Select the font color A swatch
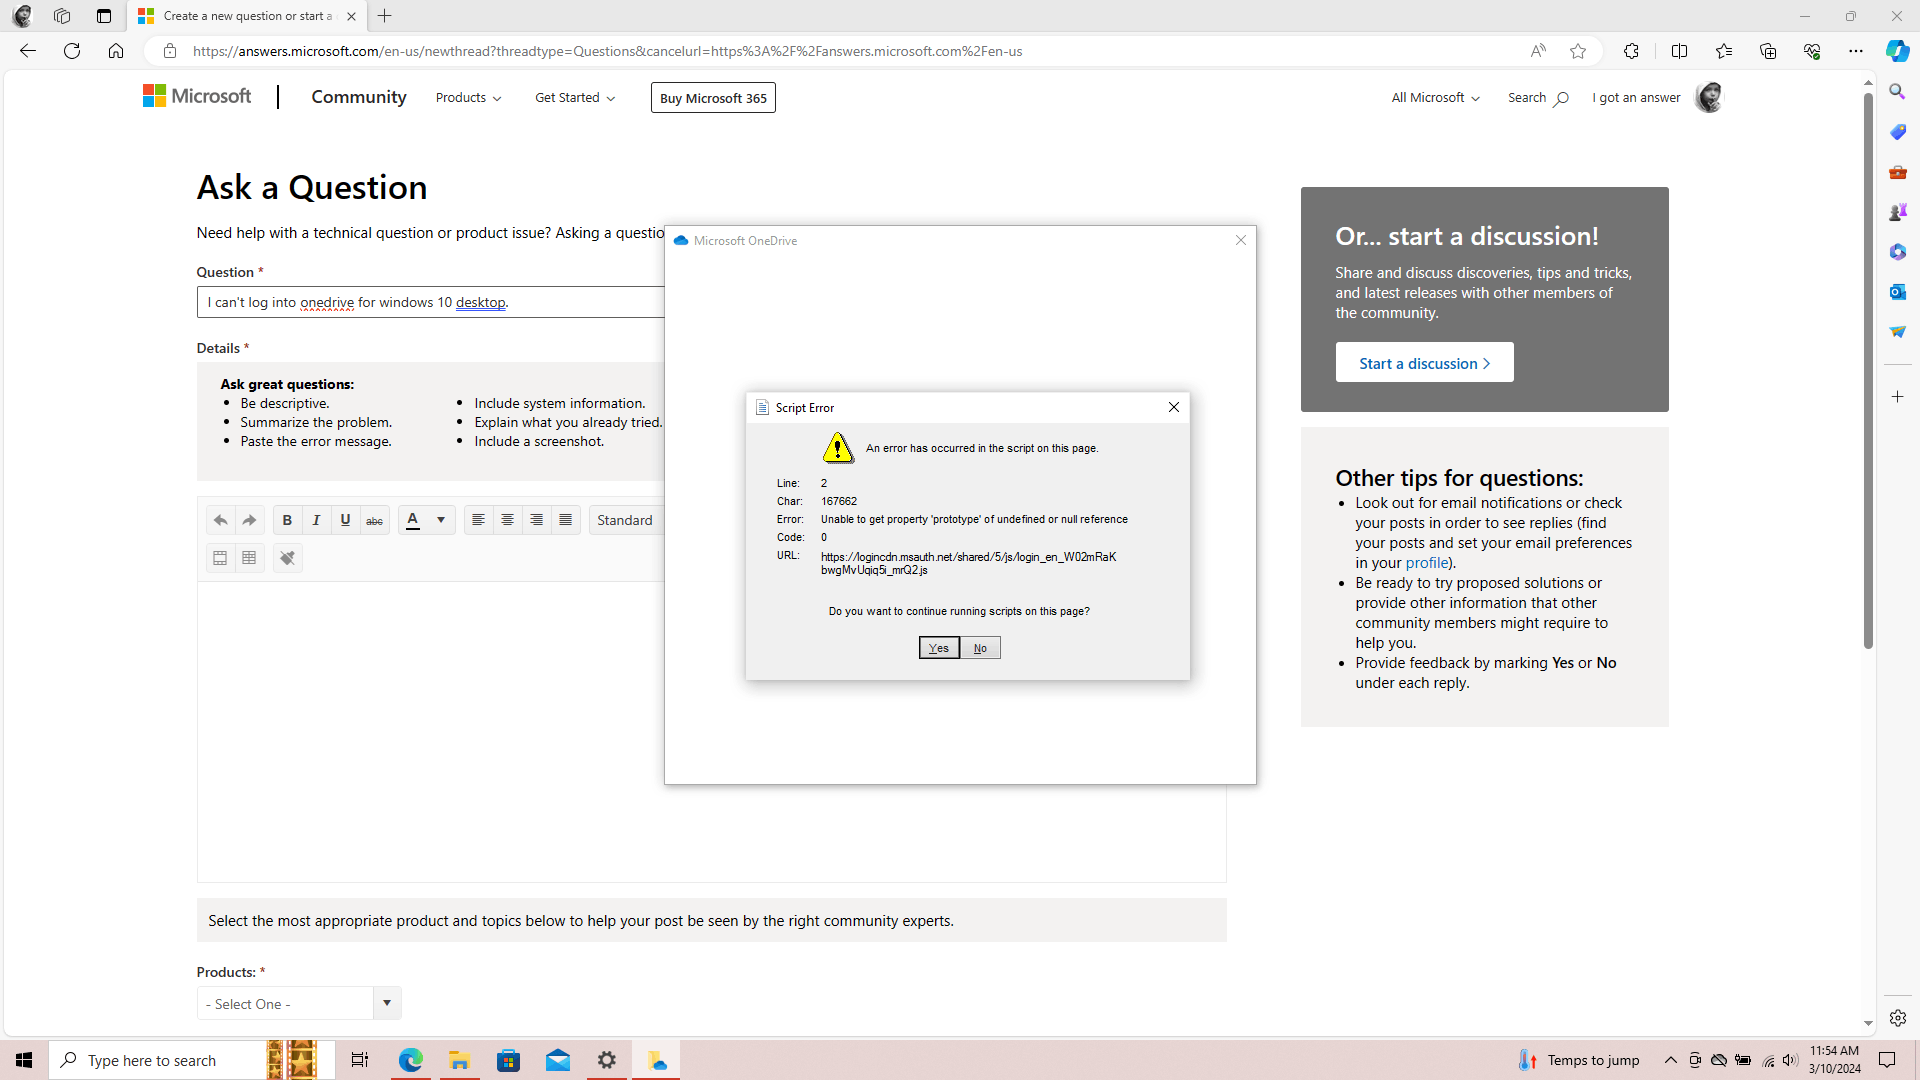The width and height of the screenshot is (1920, 1080). tap(413, 520)
